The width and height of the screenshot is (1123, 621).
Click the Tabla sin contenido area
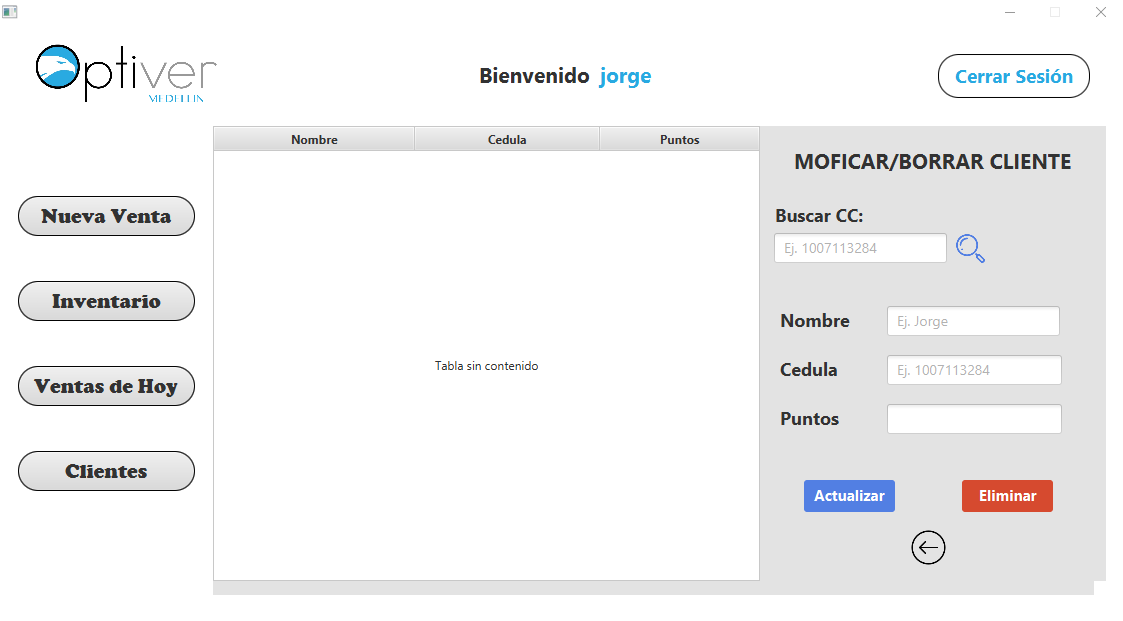[486, 366]
